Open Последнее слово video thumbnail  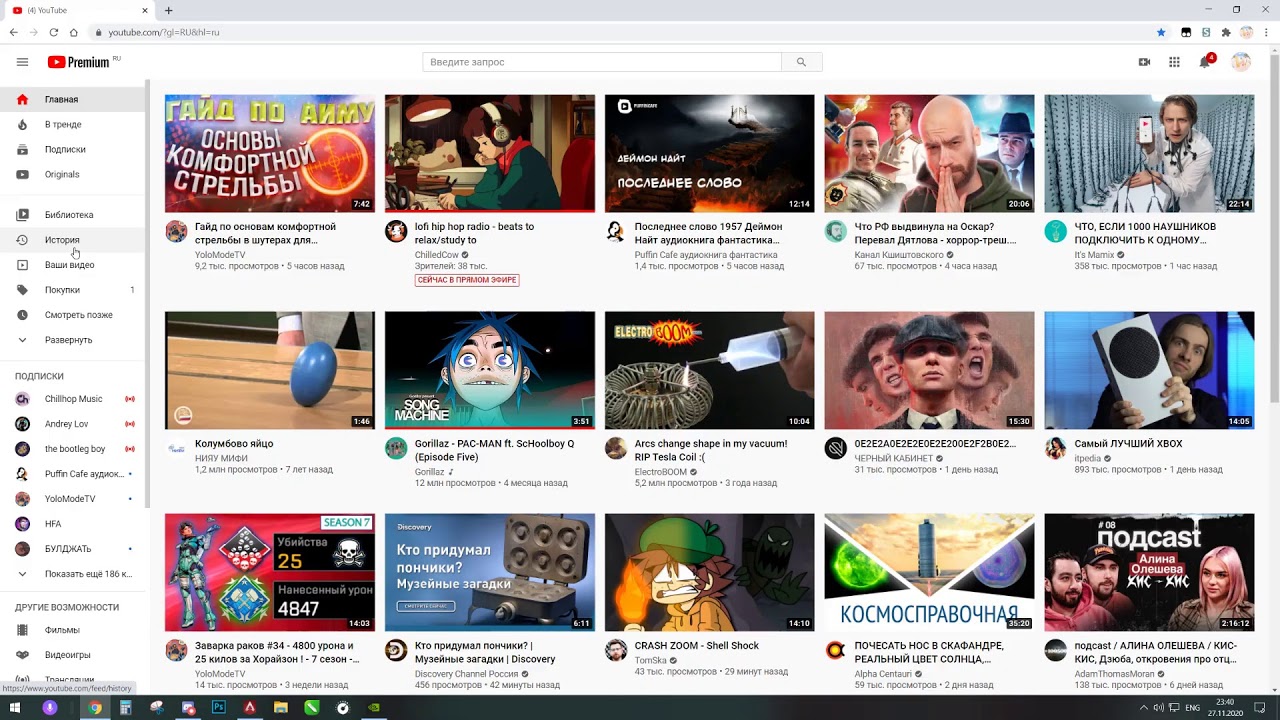point(710,153)
